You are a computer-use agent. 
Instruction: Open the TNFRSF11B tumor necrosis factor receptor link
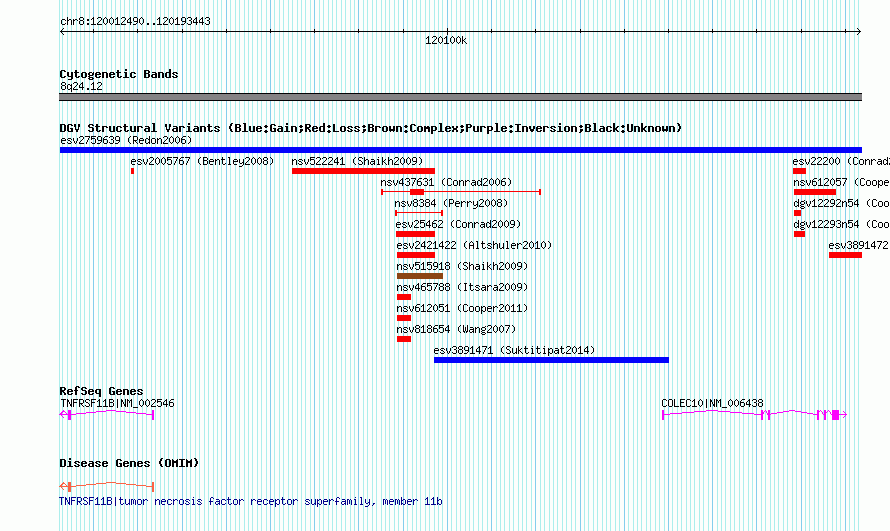(x=251, y=502)
